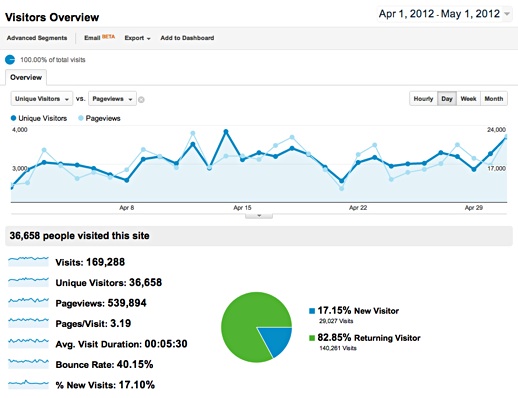
Task: Click the Unique Visitors sparkline thumbnail
Action: coord(28,282)
